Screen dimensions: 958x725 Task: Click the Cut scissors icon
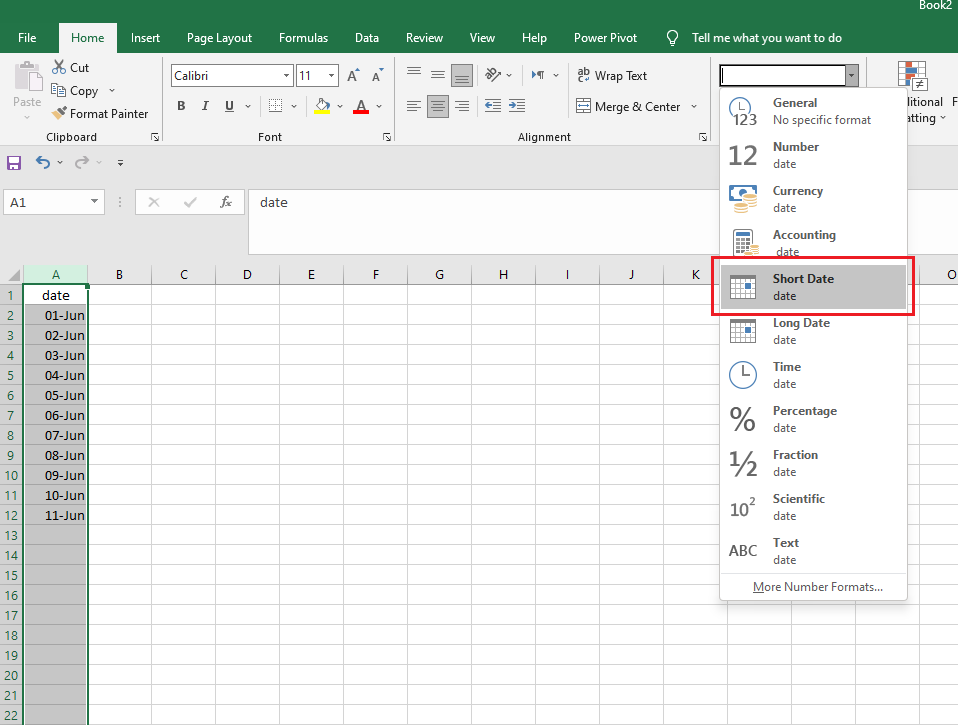point(60,68)
